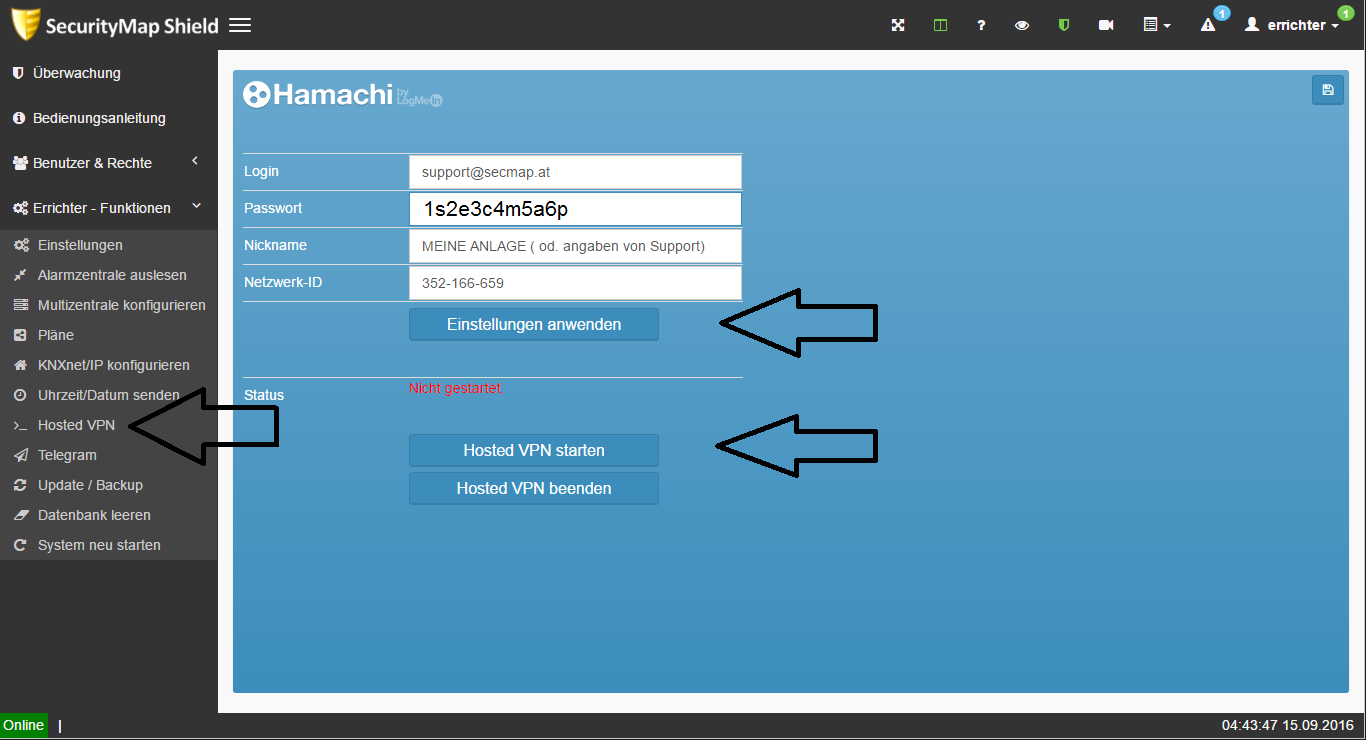This screenshot has width=1369, height=743.
Task: Click the Einstellungen gears icon
Action: [x=21, y=245]
